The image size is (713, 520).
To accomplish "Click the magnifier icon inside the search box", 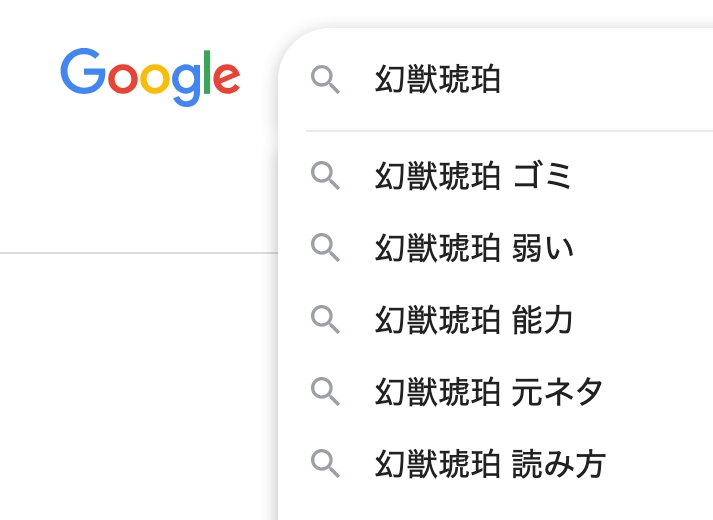I will 326,80.
